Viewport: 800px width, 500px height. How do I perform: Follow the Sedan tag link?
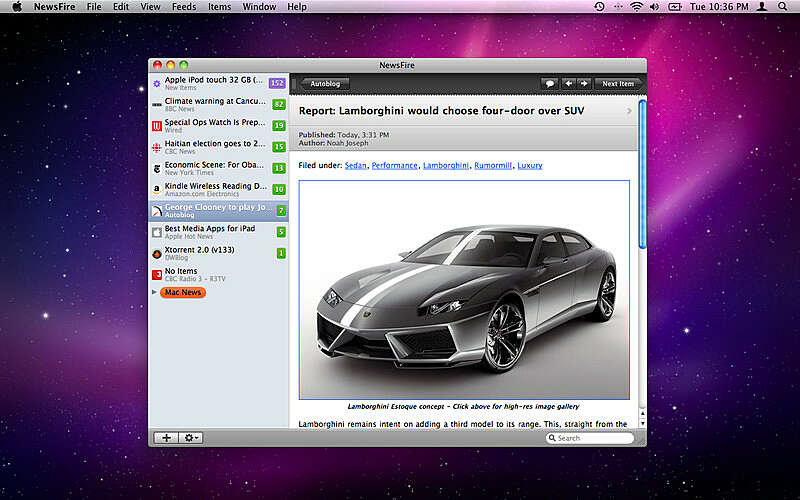point(356,165)
